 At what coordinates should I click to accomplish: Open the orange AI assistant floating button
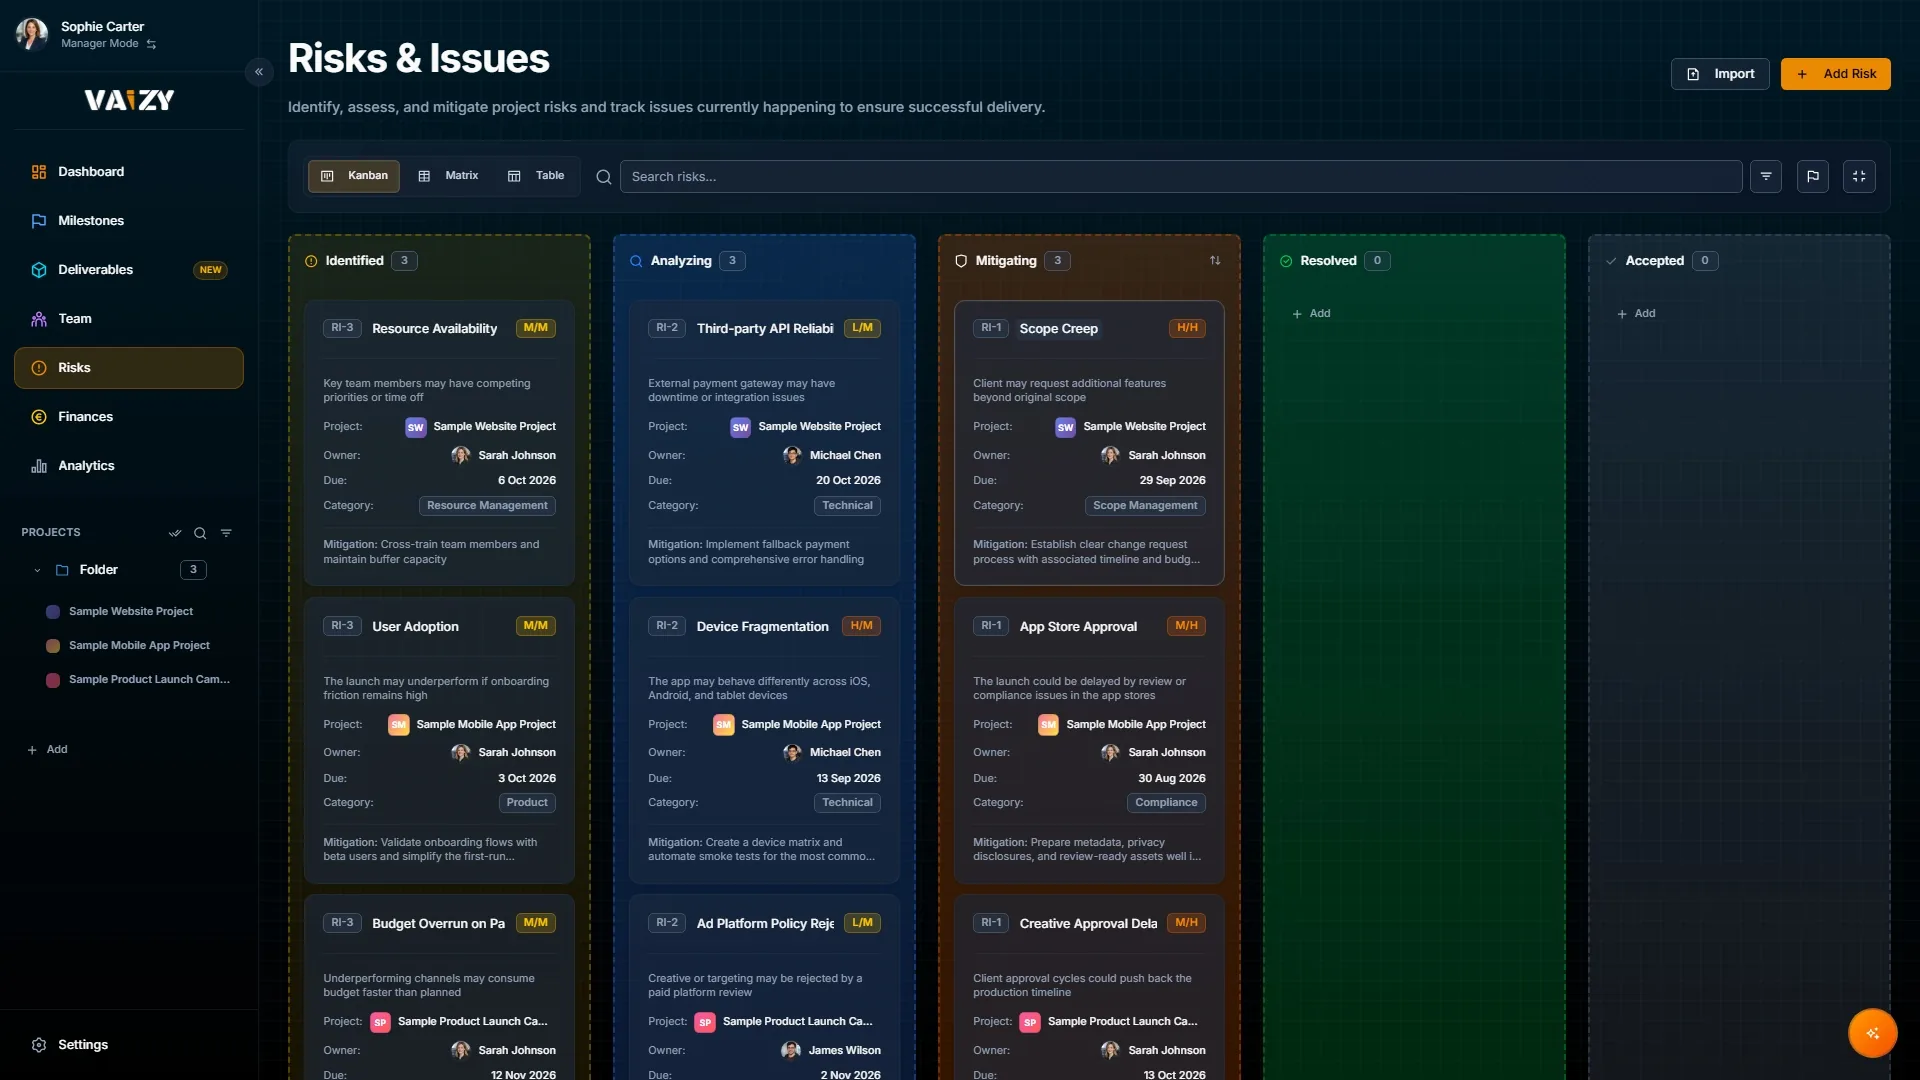pos(1872,1033)
